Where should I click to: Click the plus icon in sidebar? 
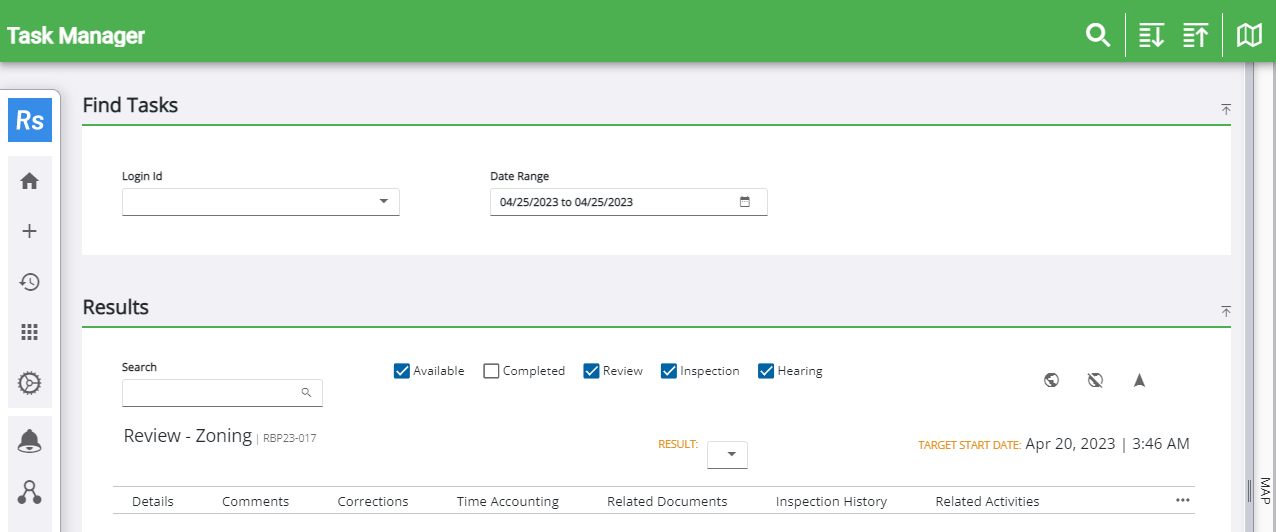[30, 231]
